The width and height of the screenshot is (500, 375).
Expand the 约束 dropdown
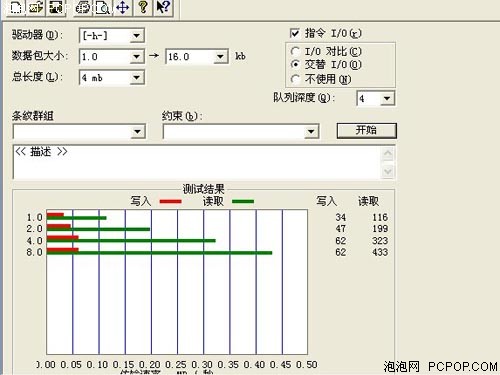311,132
